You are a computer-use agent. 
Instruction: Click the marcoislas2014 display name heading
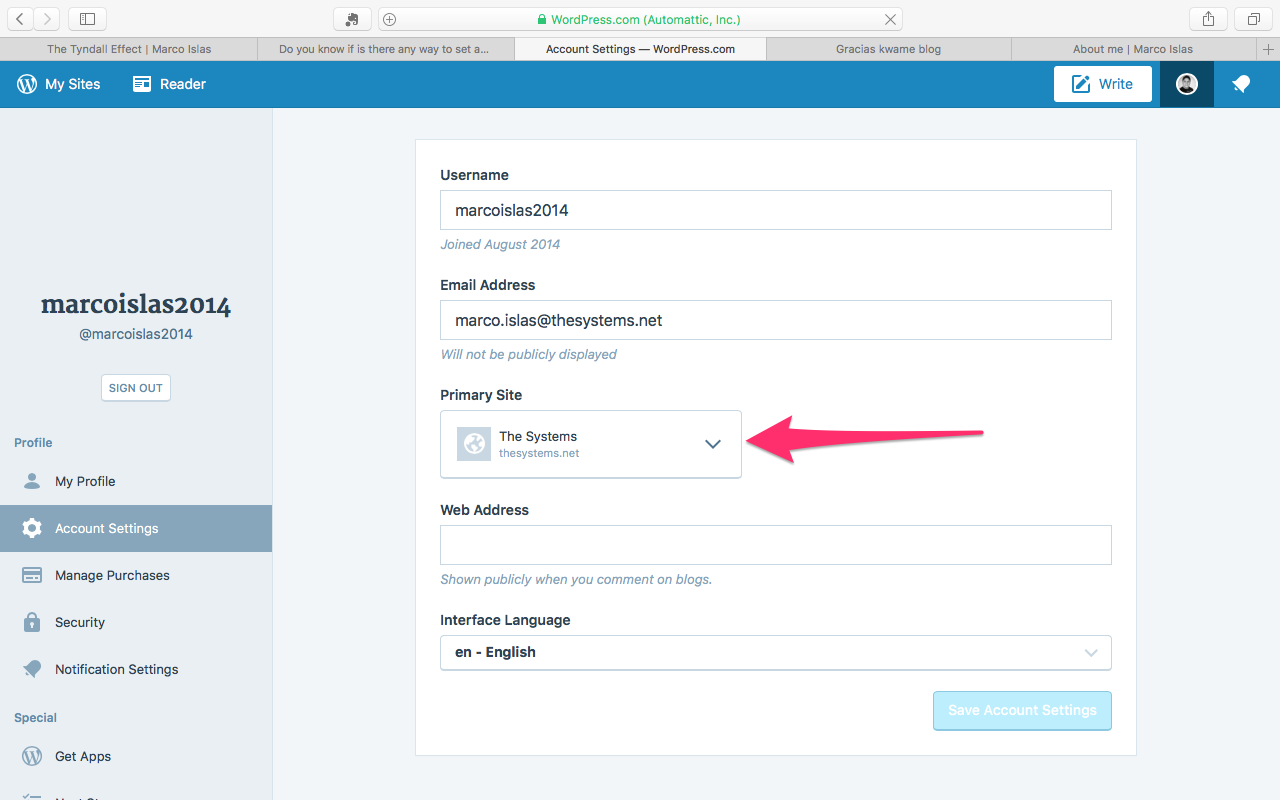(x=136, y=305)
